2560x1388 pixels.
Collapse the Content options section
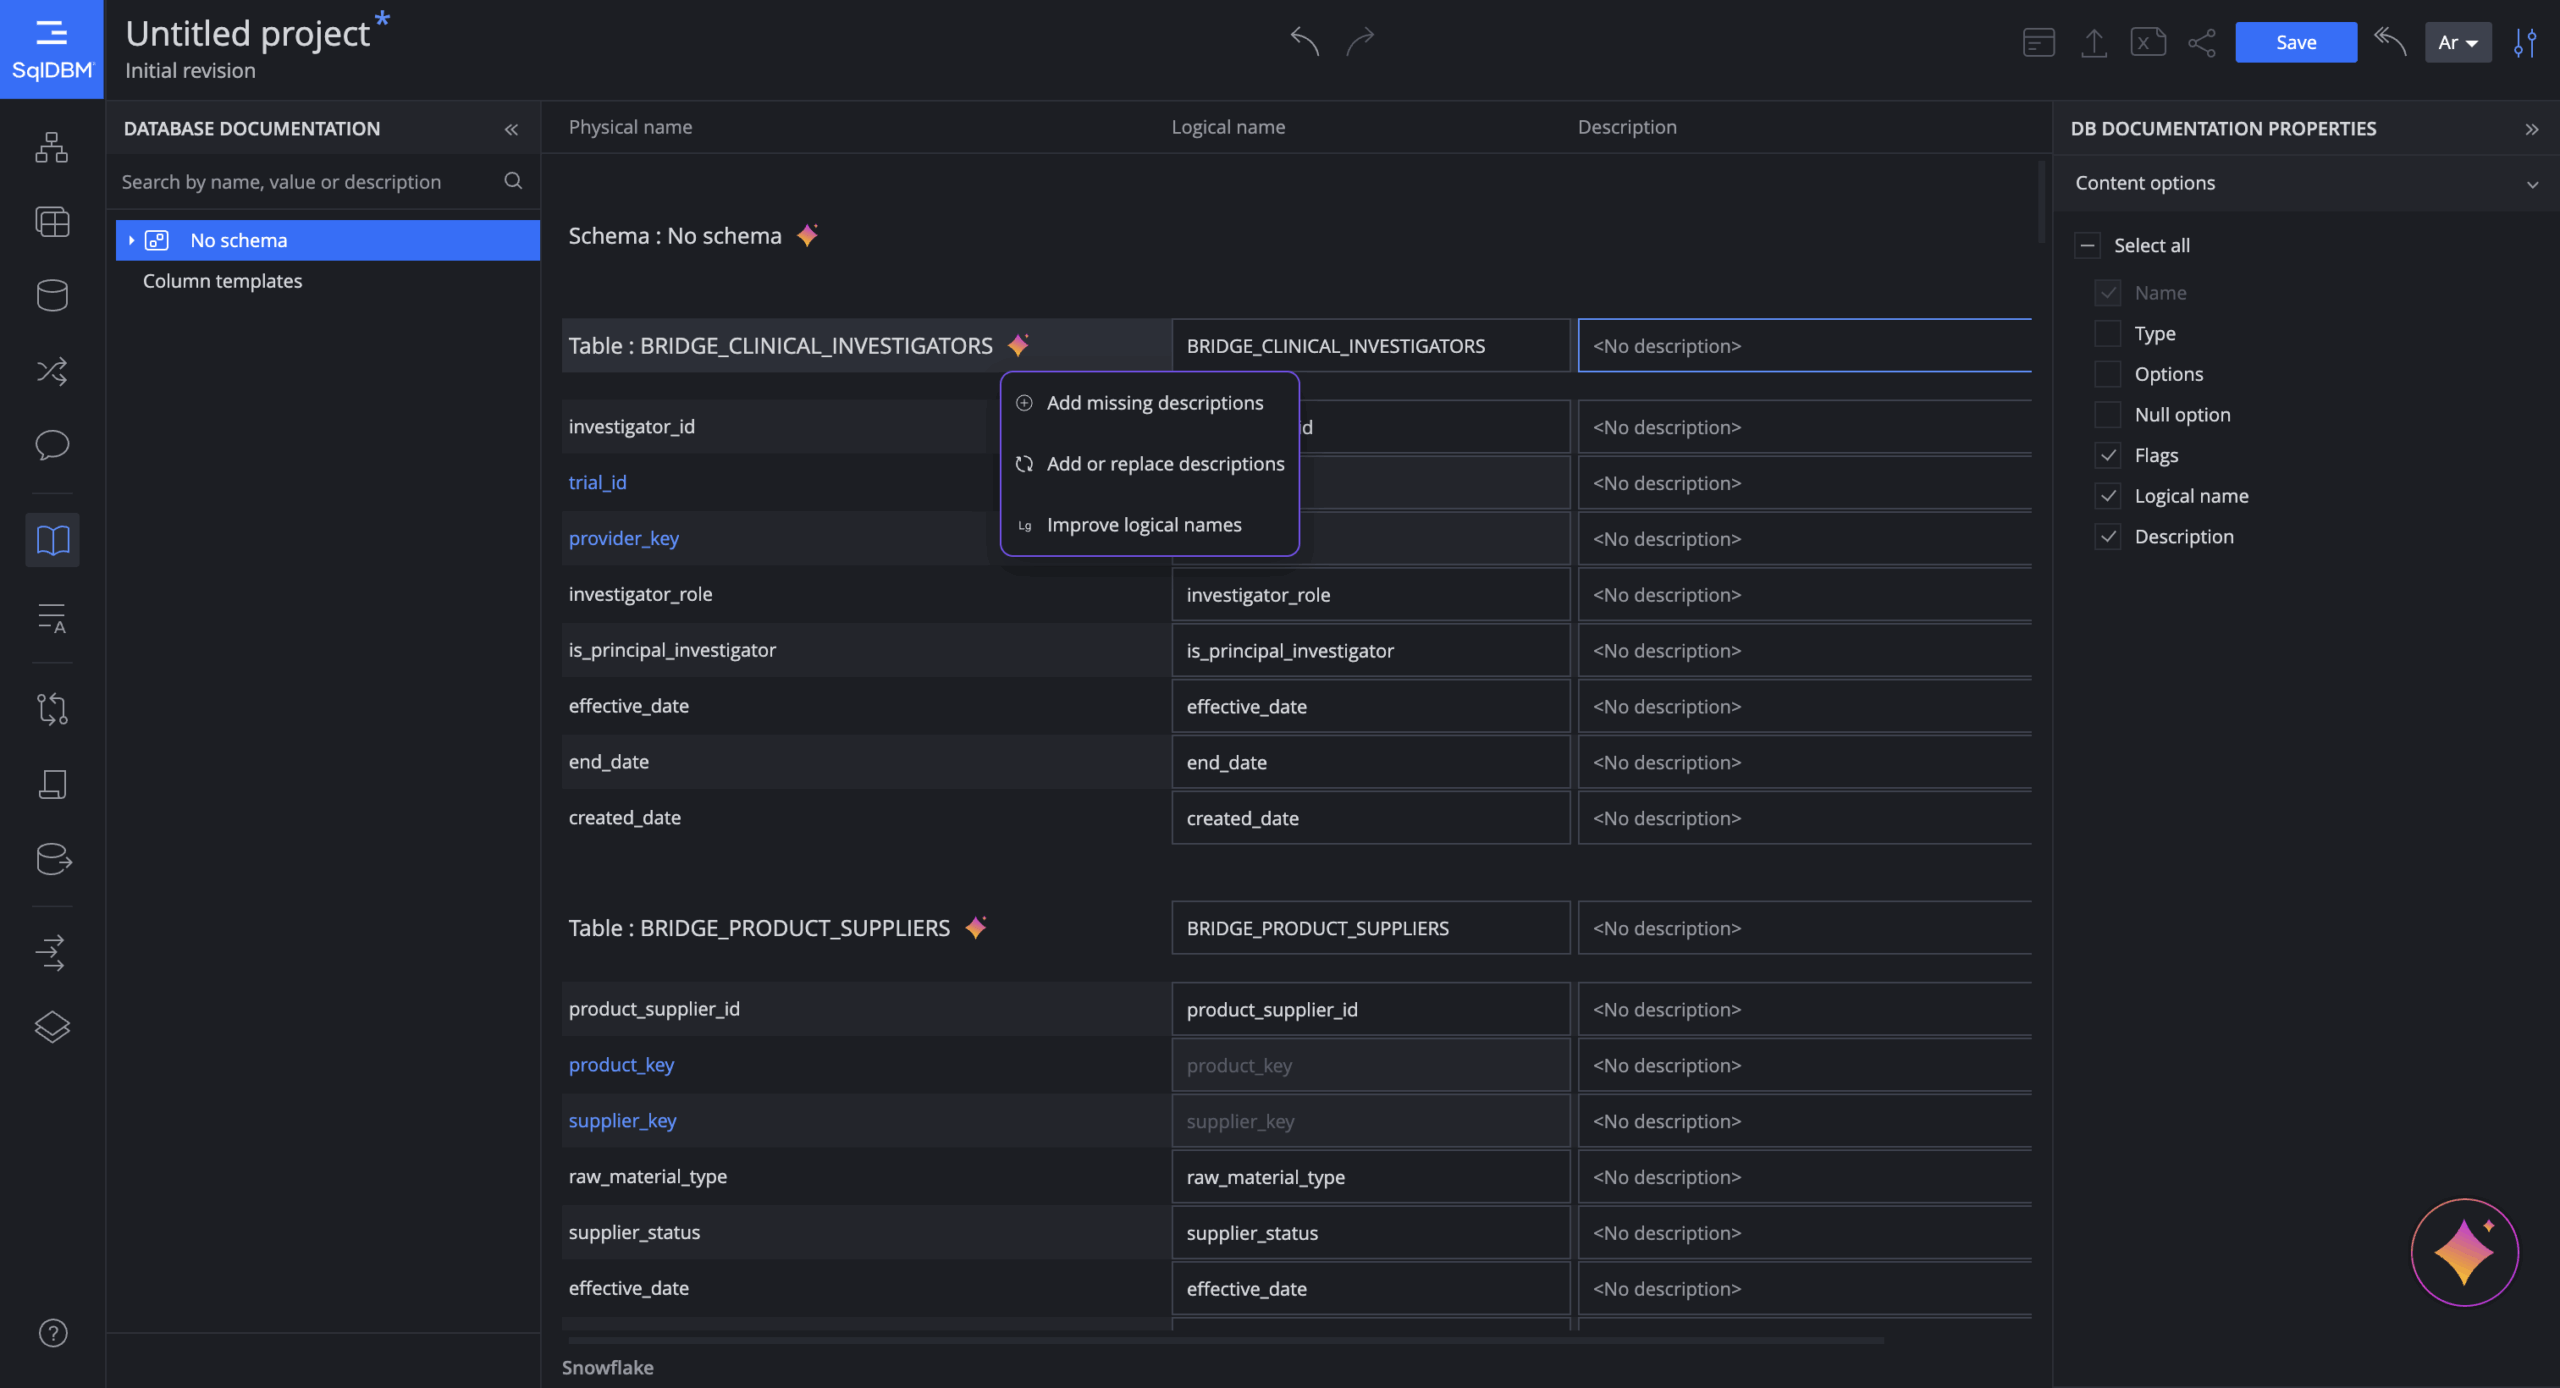(2531, 183)
